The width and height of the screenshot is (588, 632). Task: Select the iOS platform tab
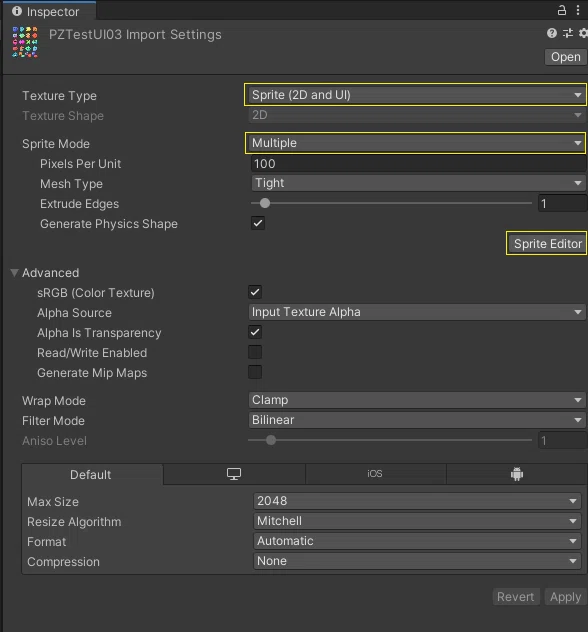coord(375,474)
